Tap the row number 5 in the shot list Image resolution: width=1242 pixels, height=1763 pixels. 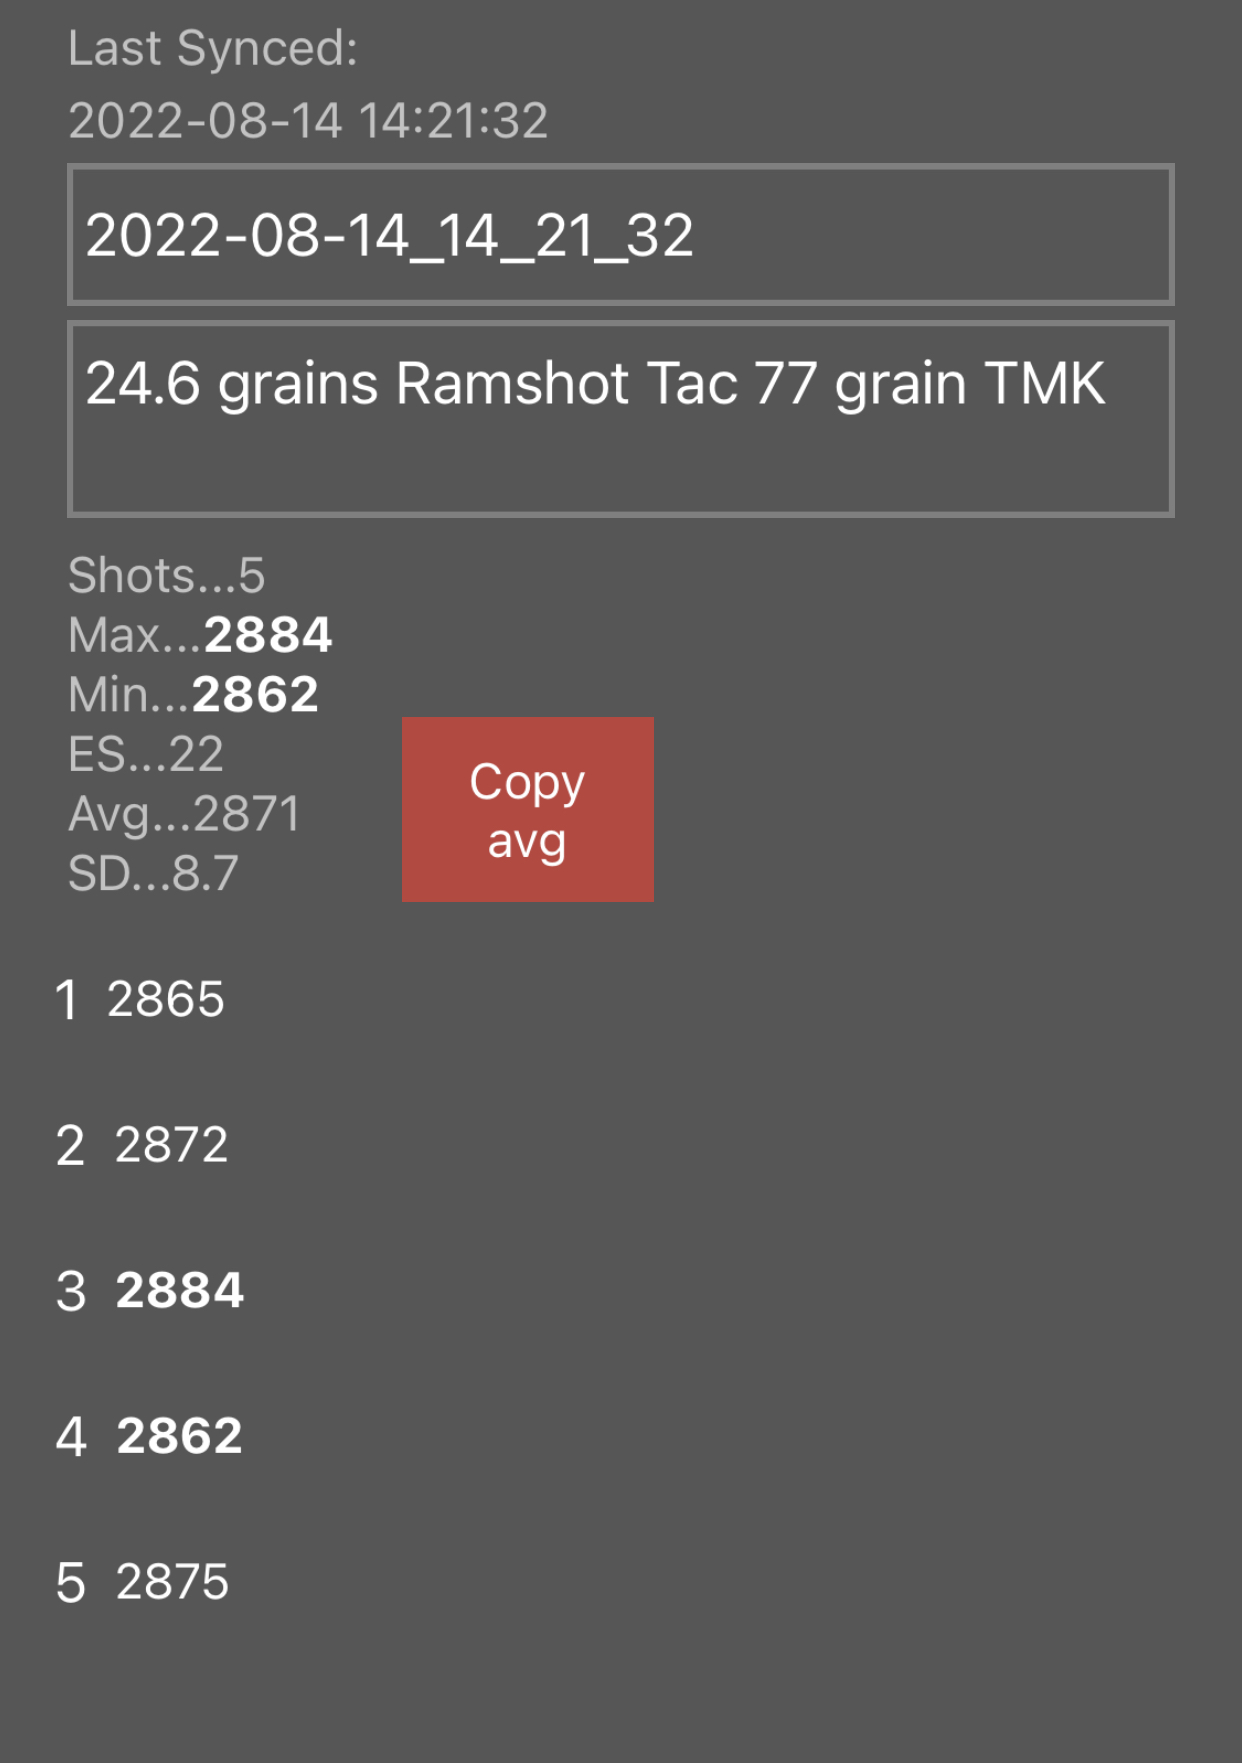[x=71, y=1583]
